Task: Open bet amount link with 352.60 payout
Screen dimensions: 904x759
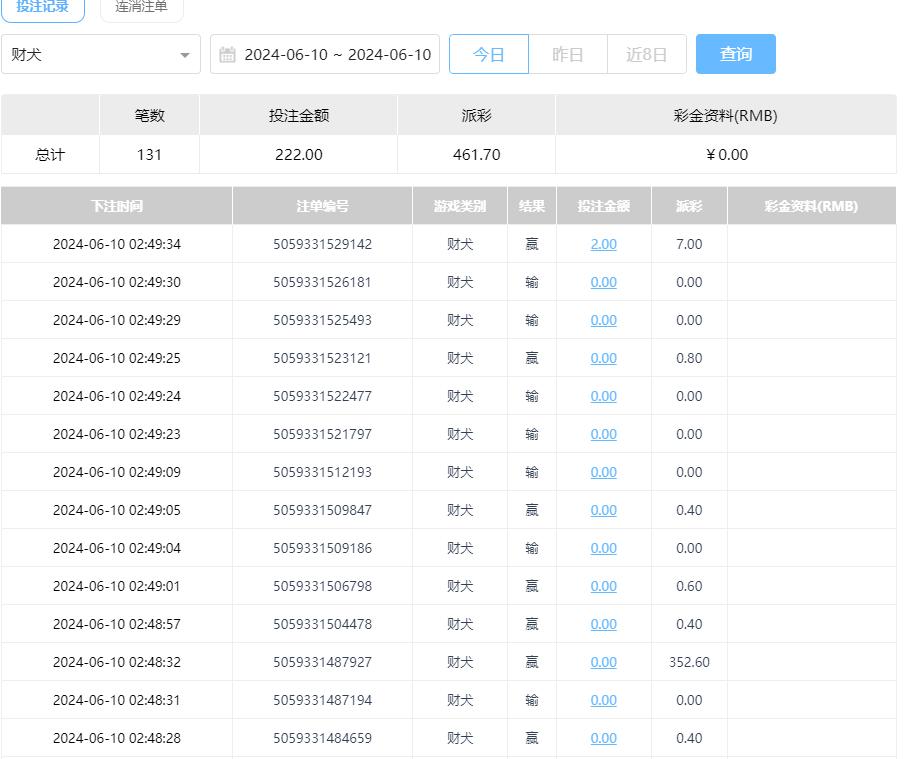Action: 603,662
